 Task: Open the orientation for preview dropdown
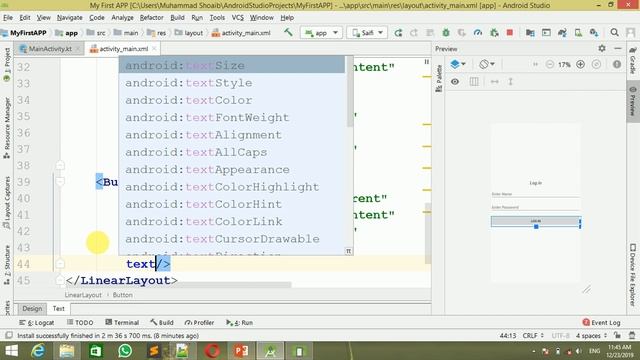[487, 64]
